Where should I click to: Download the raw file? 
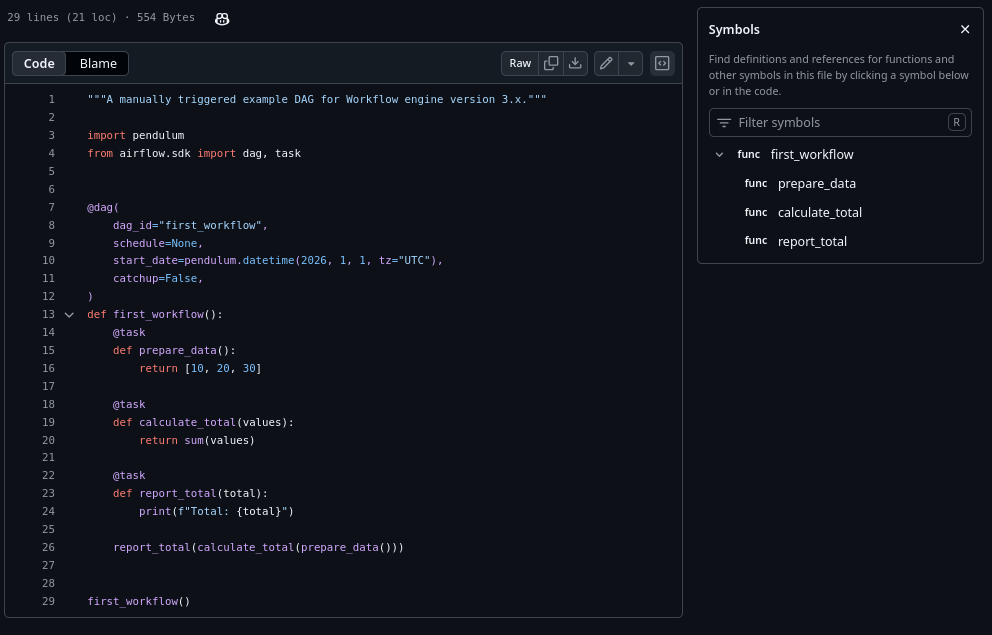click(575, 63)
